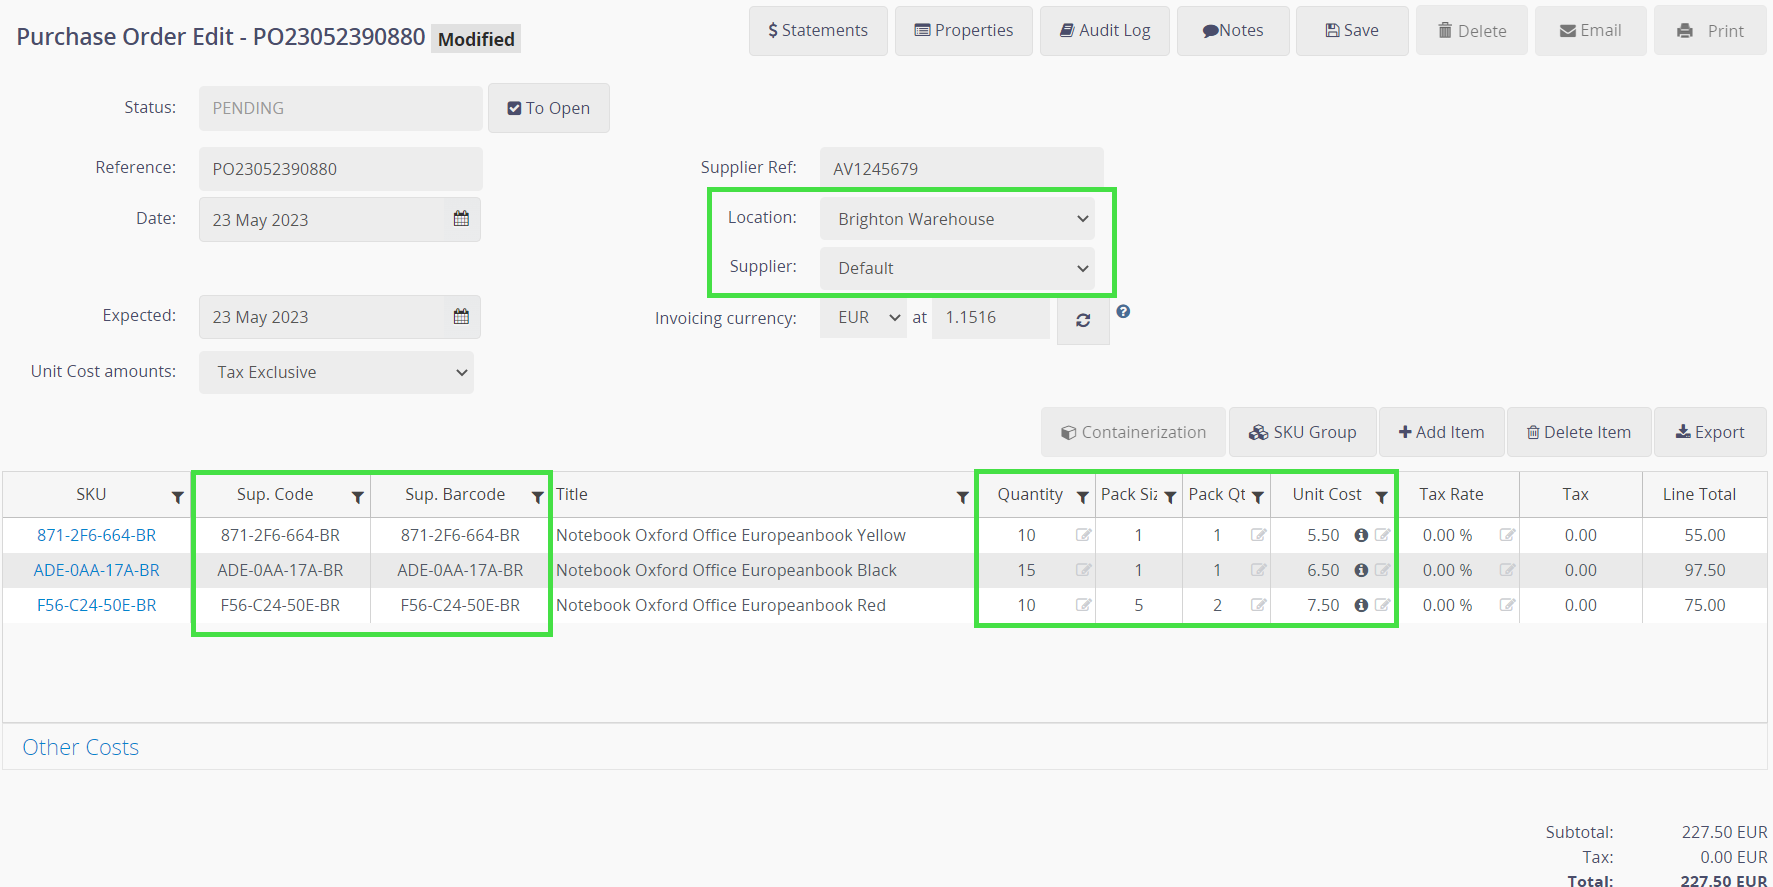Click the Reference input field
Screen dimensions: 1773x887
(341, 169)
